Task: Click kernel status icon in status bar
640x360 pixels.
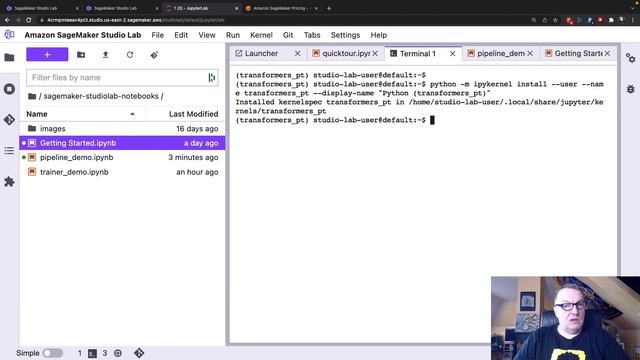Action: click(x=118, y=353)
